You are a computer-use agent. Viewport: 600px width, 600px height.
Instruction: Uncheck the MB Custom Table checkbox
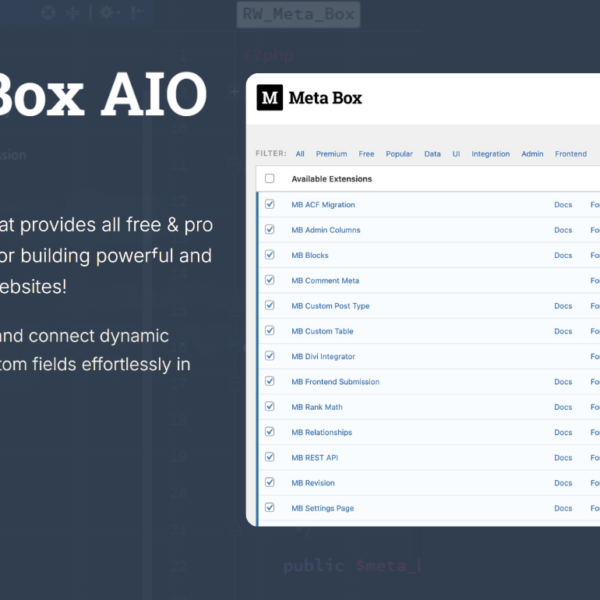point(269,330)
